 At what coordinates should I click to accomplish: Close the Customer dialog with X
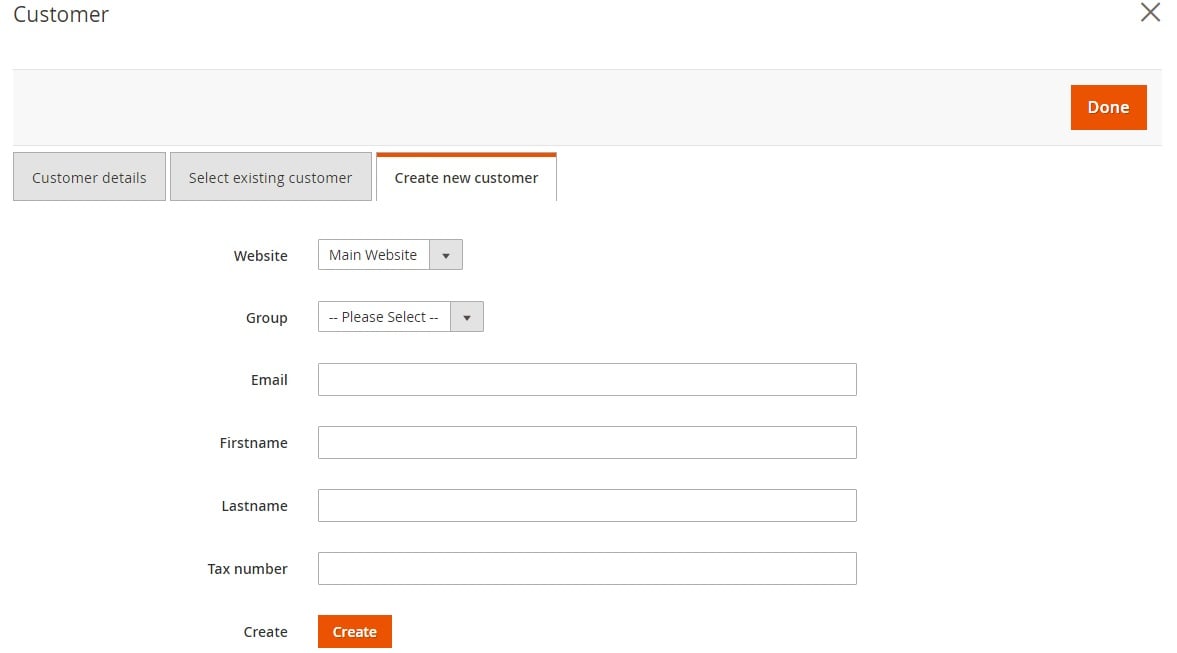pos(1150,12)
